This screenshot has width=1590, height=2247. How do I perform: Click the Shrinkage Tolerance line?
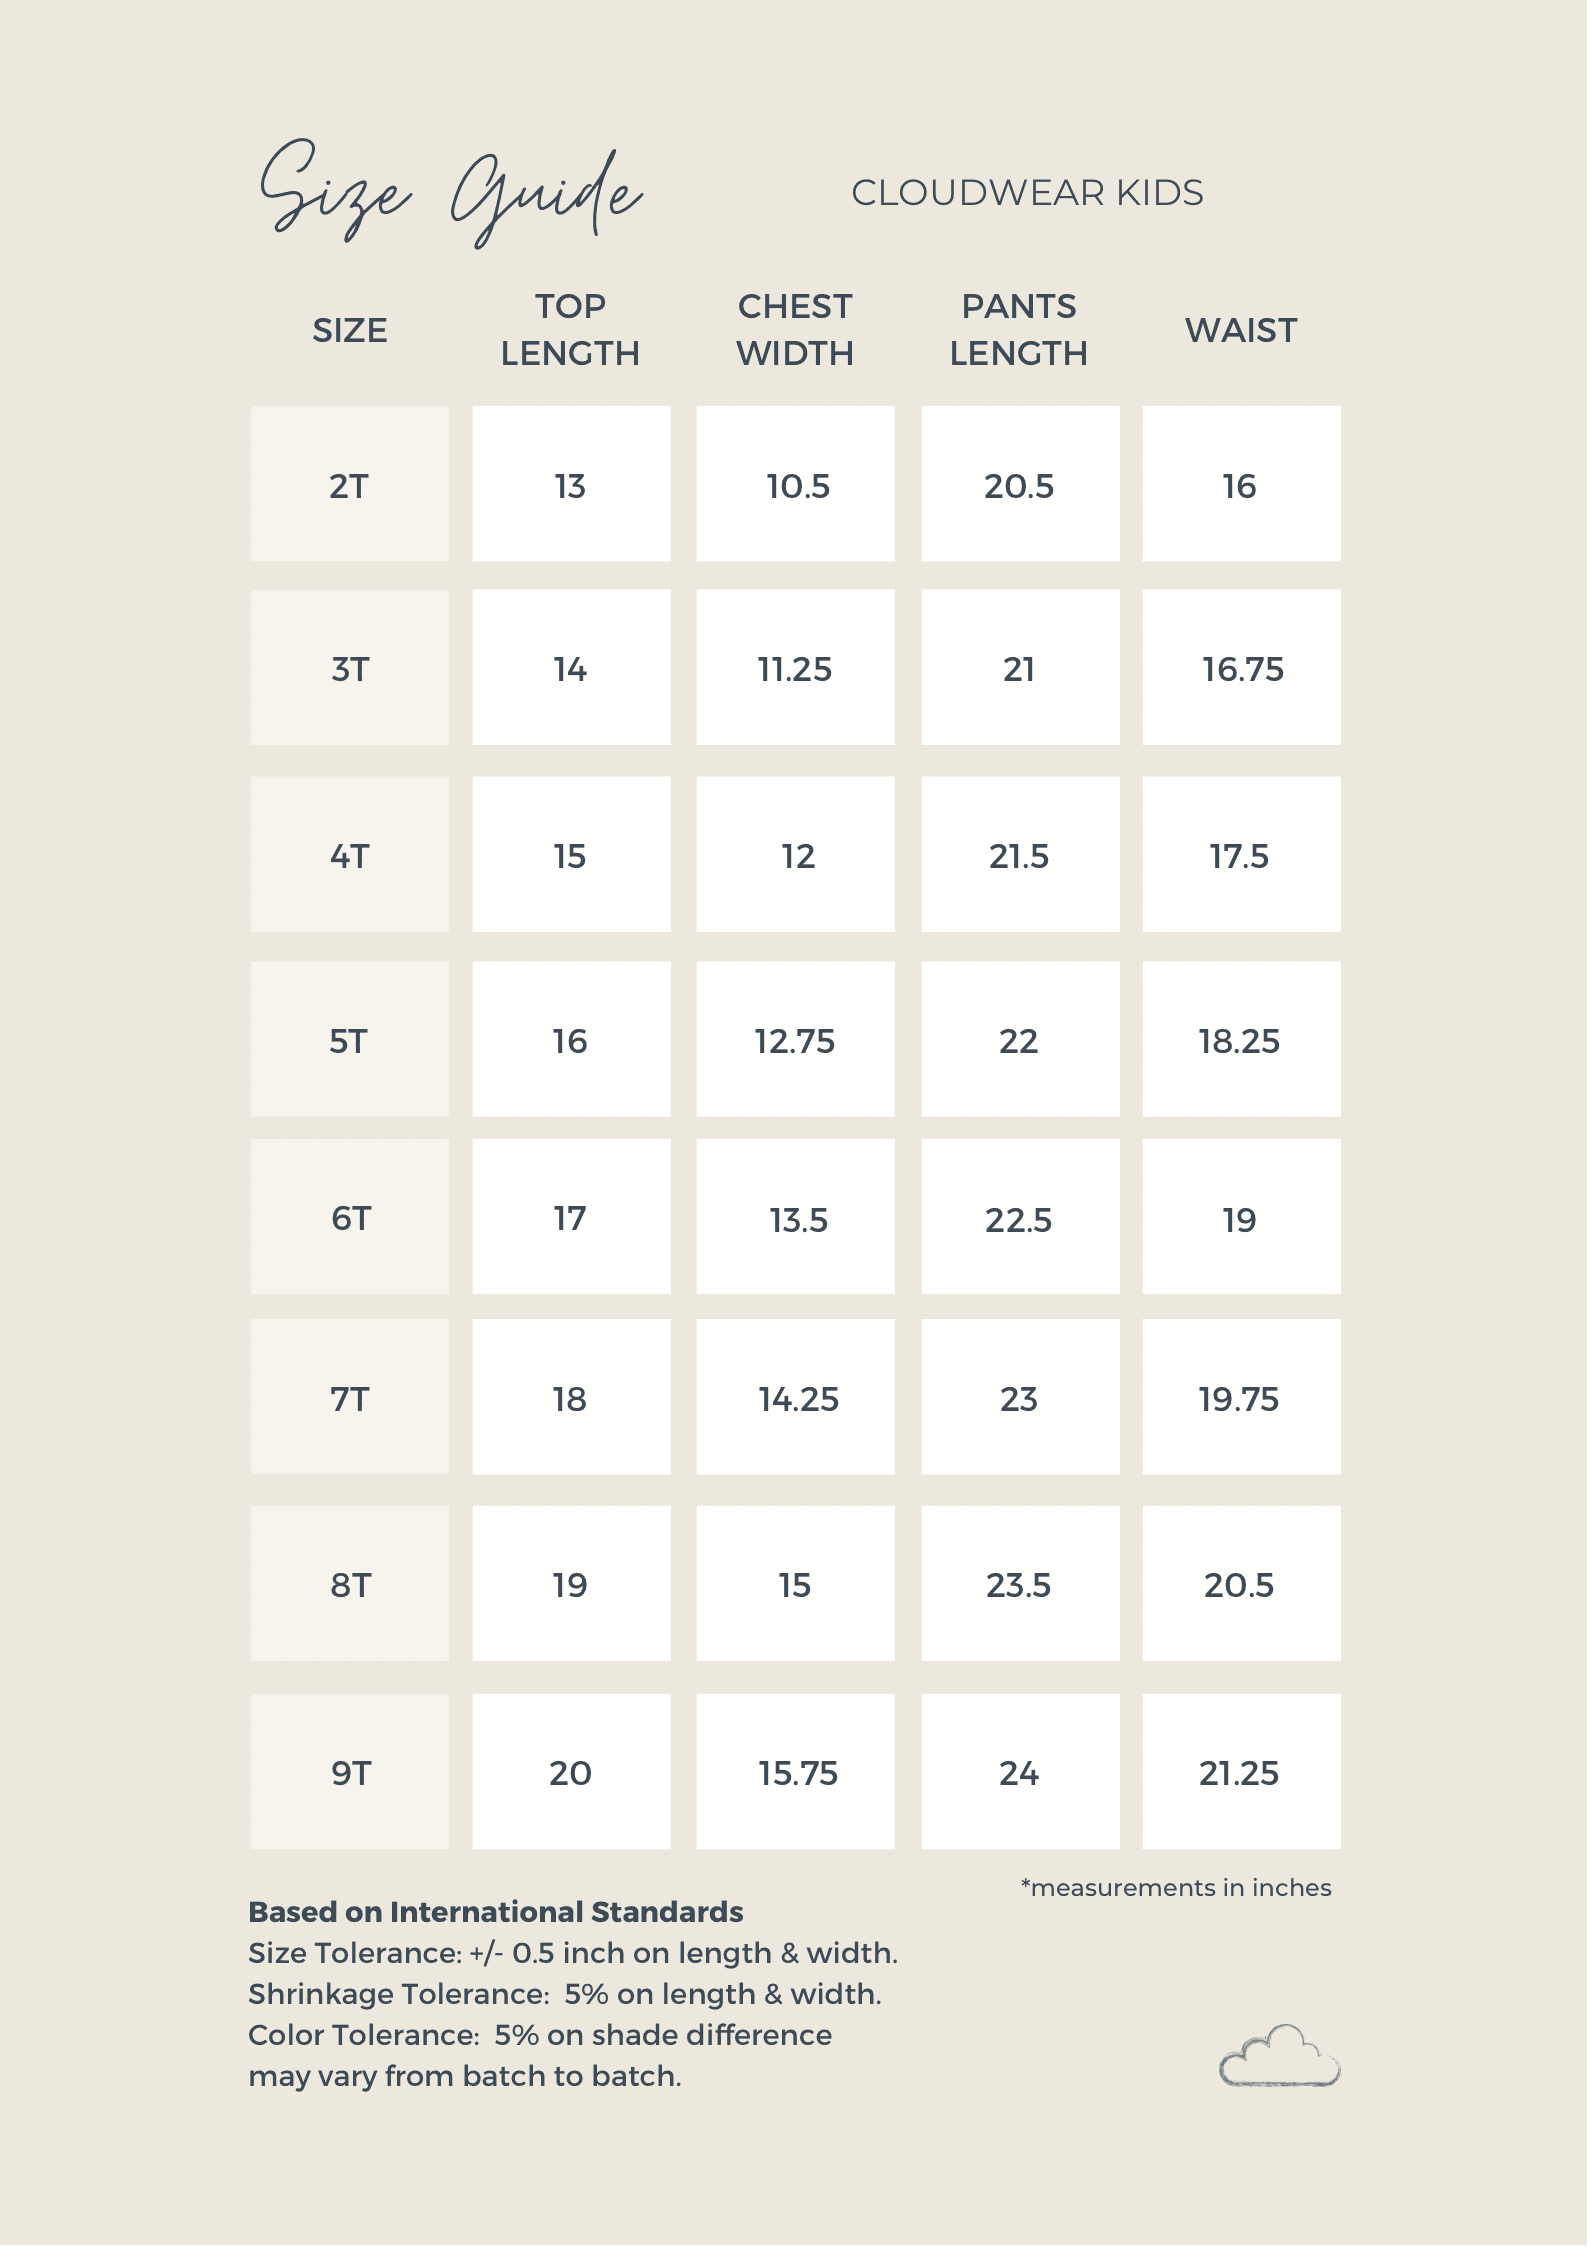(x=564, y=1993)
